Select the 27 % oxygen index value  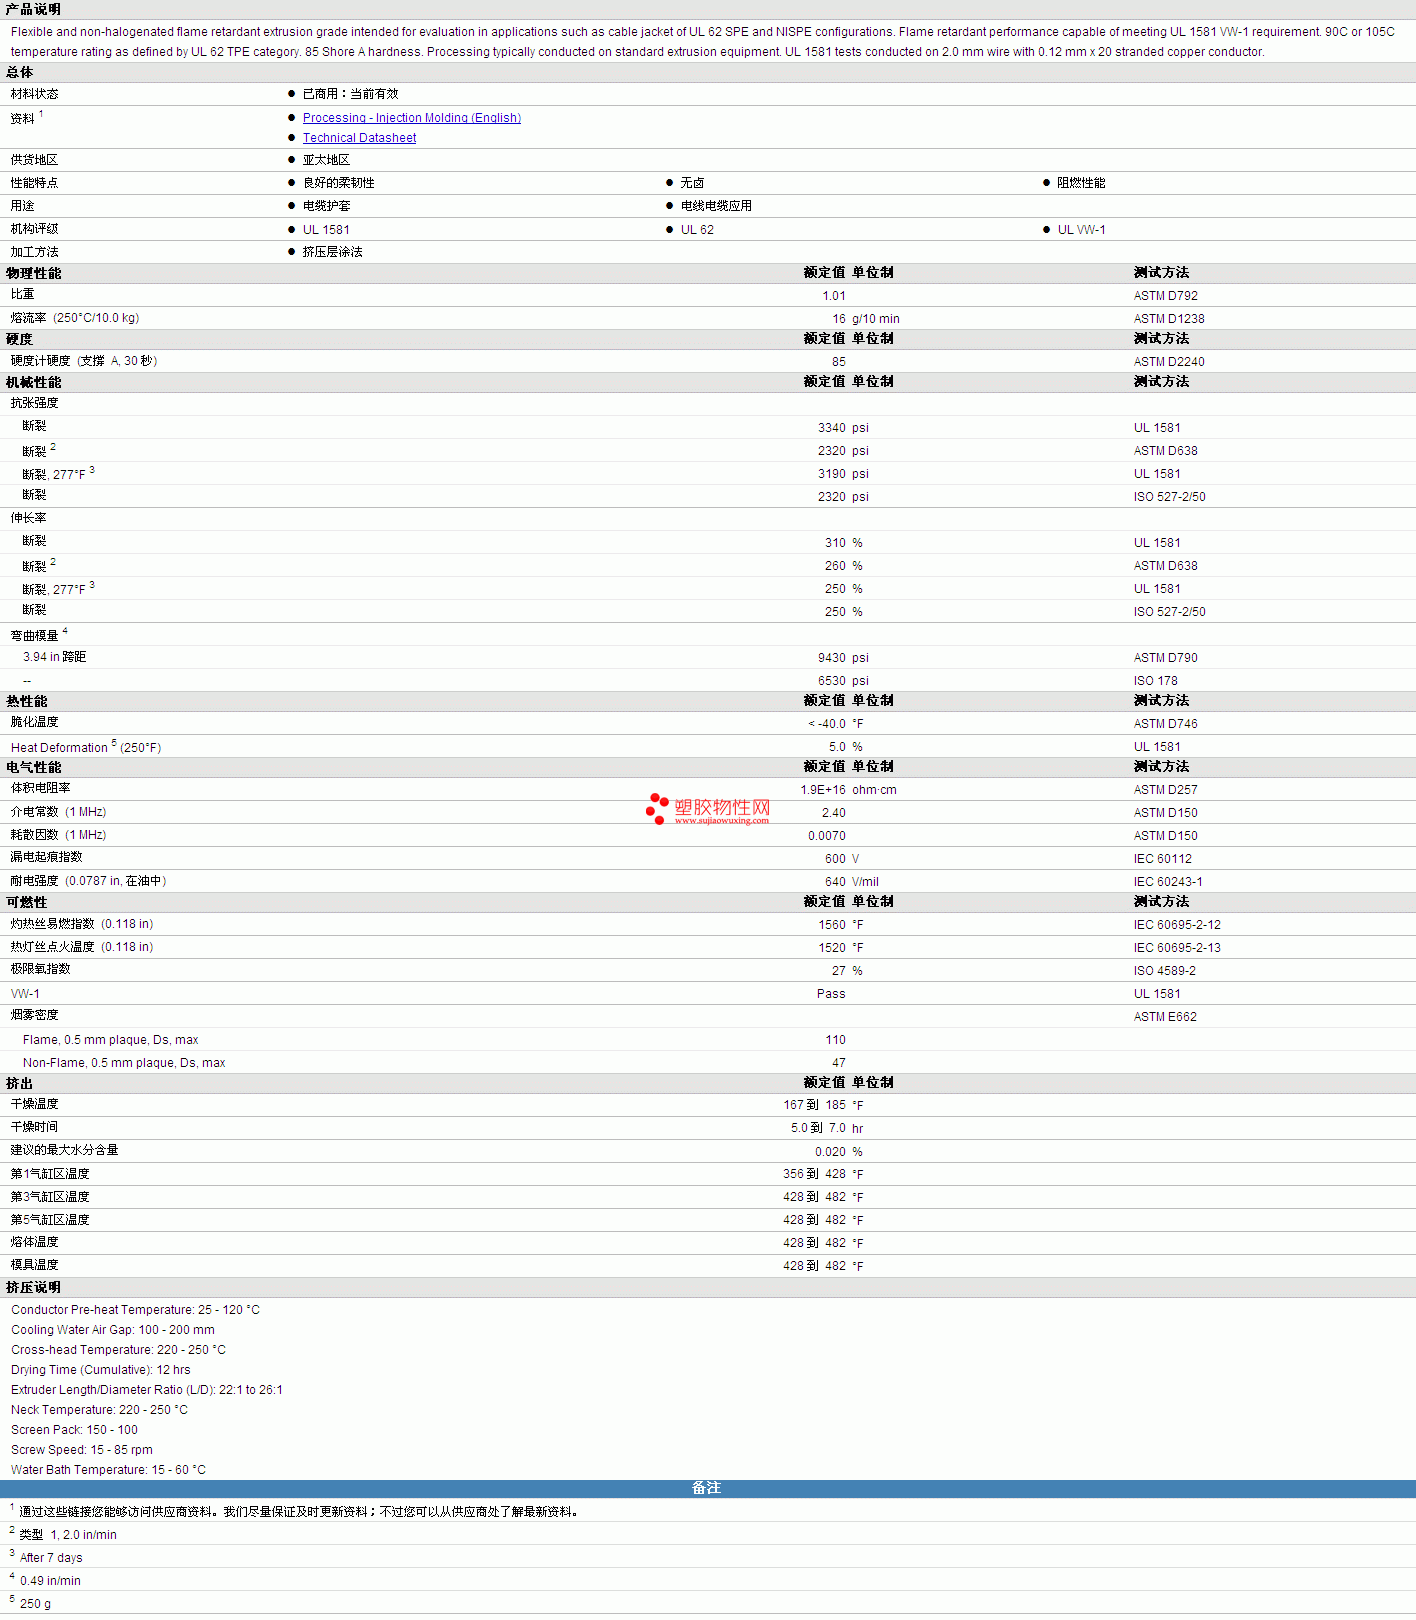847,971
